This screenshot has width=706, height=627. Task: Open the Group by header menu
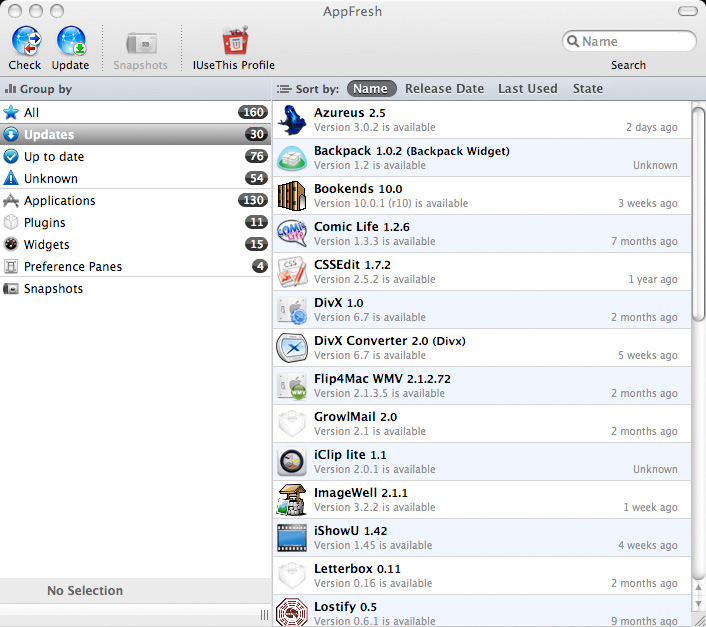click(38, 89)
